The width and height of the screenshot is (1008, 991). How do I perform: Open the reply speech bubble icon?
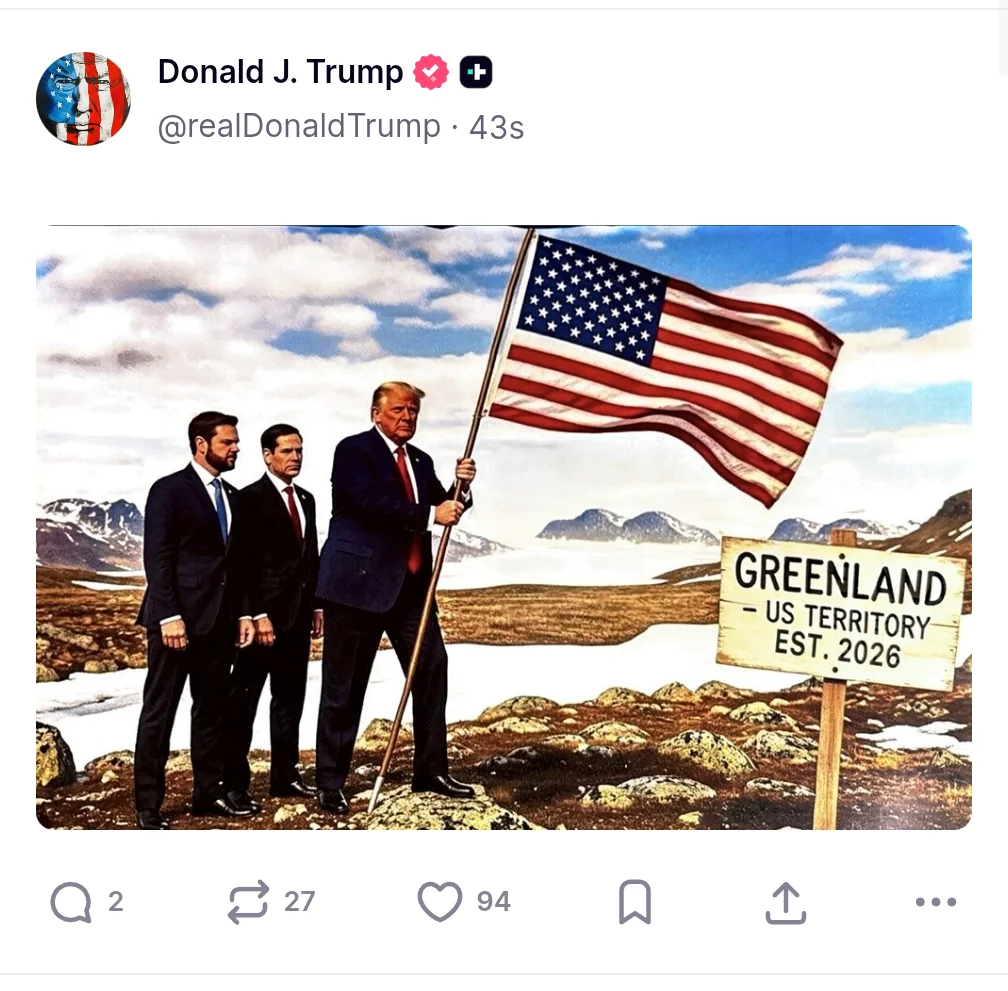(x=71, y=902)
